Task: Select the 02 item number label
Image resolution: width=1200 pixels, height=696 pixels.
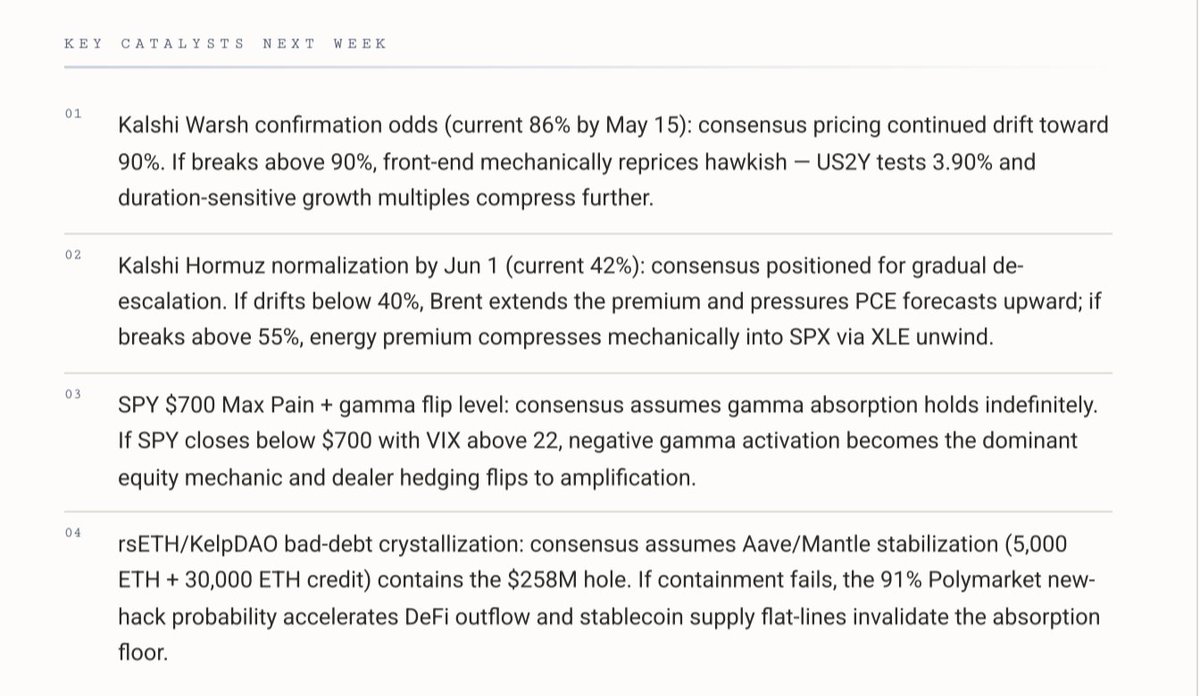Action: tap(73, 255)
